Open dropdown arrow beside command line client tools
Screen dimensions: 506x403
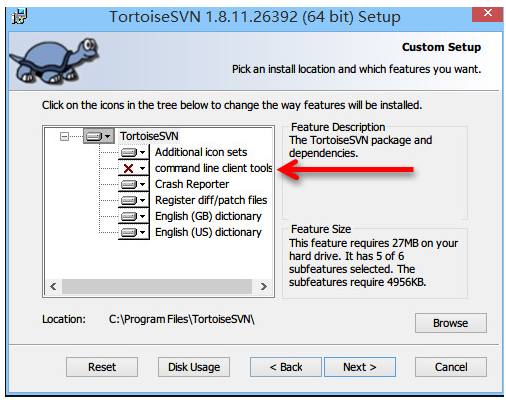coord(143,168)
